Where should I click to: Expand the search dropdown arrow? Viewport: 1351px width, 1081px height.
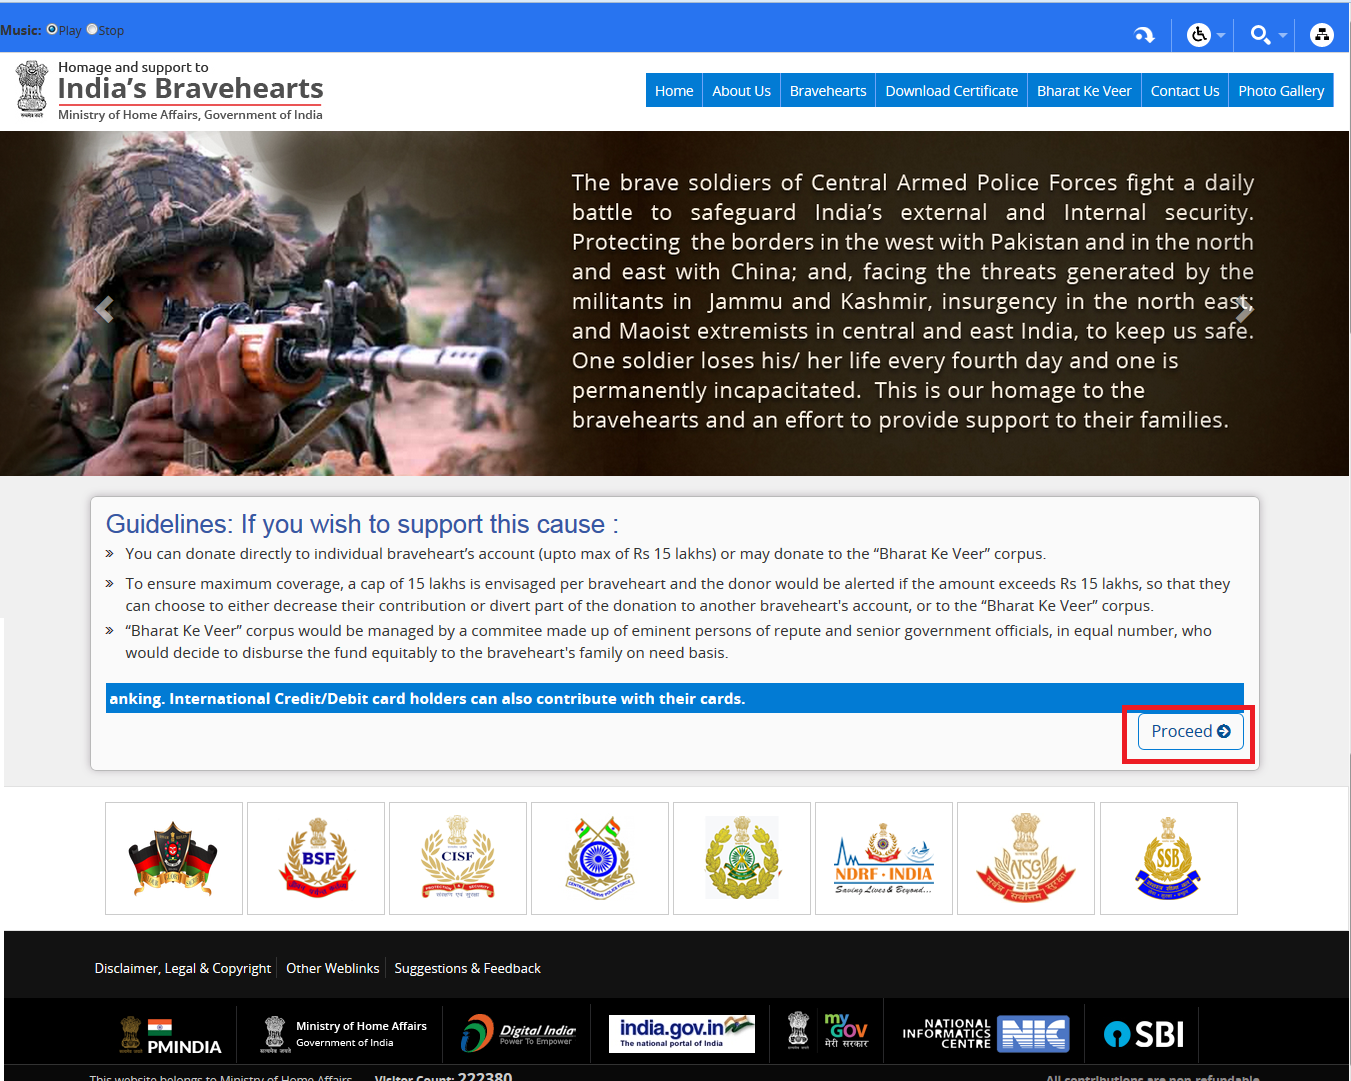point(1281,37)
